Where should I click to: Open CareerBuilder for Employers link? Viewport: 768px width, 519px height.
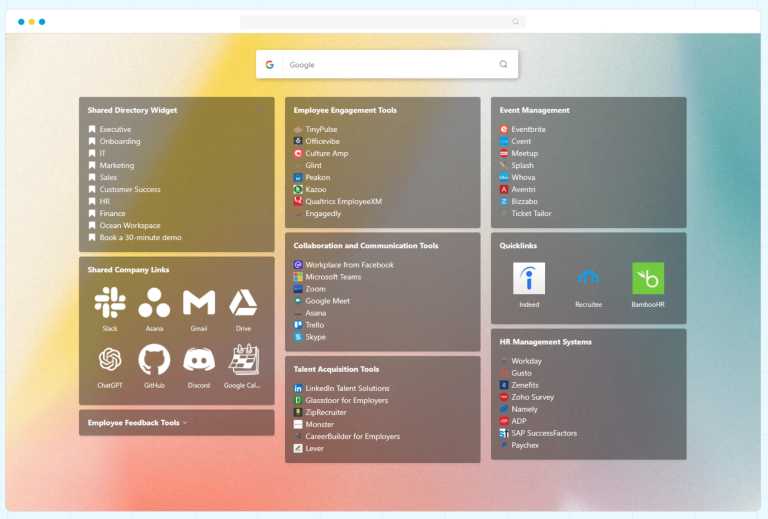(x=353, y=436)
